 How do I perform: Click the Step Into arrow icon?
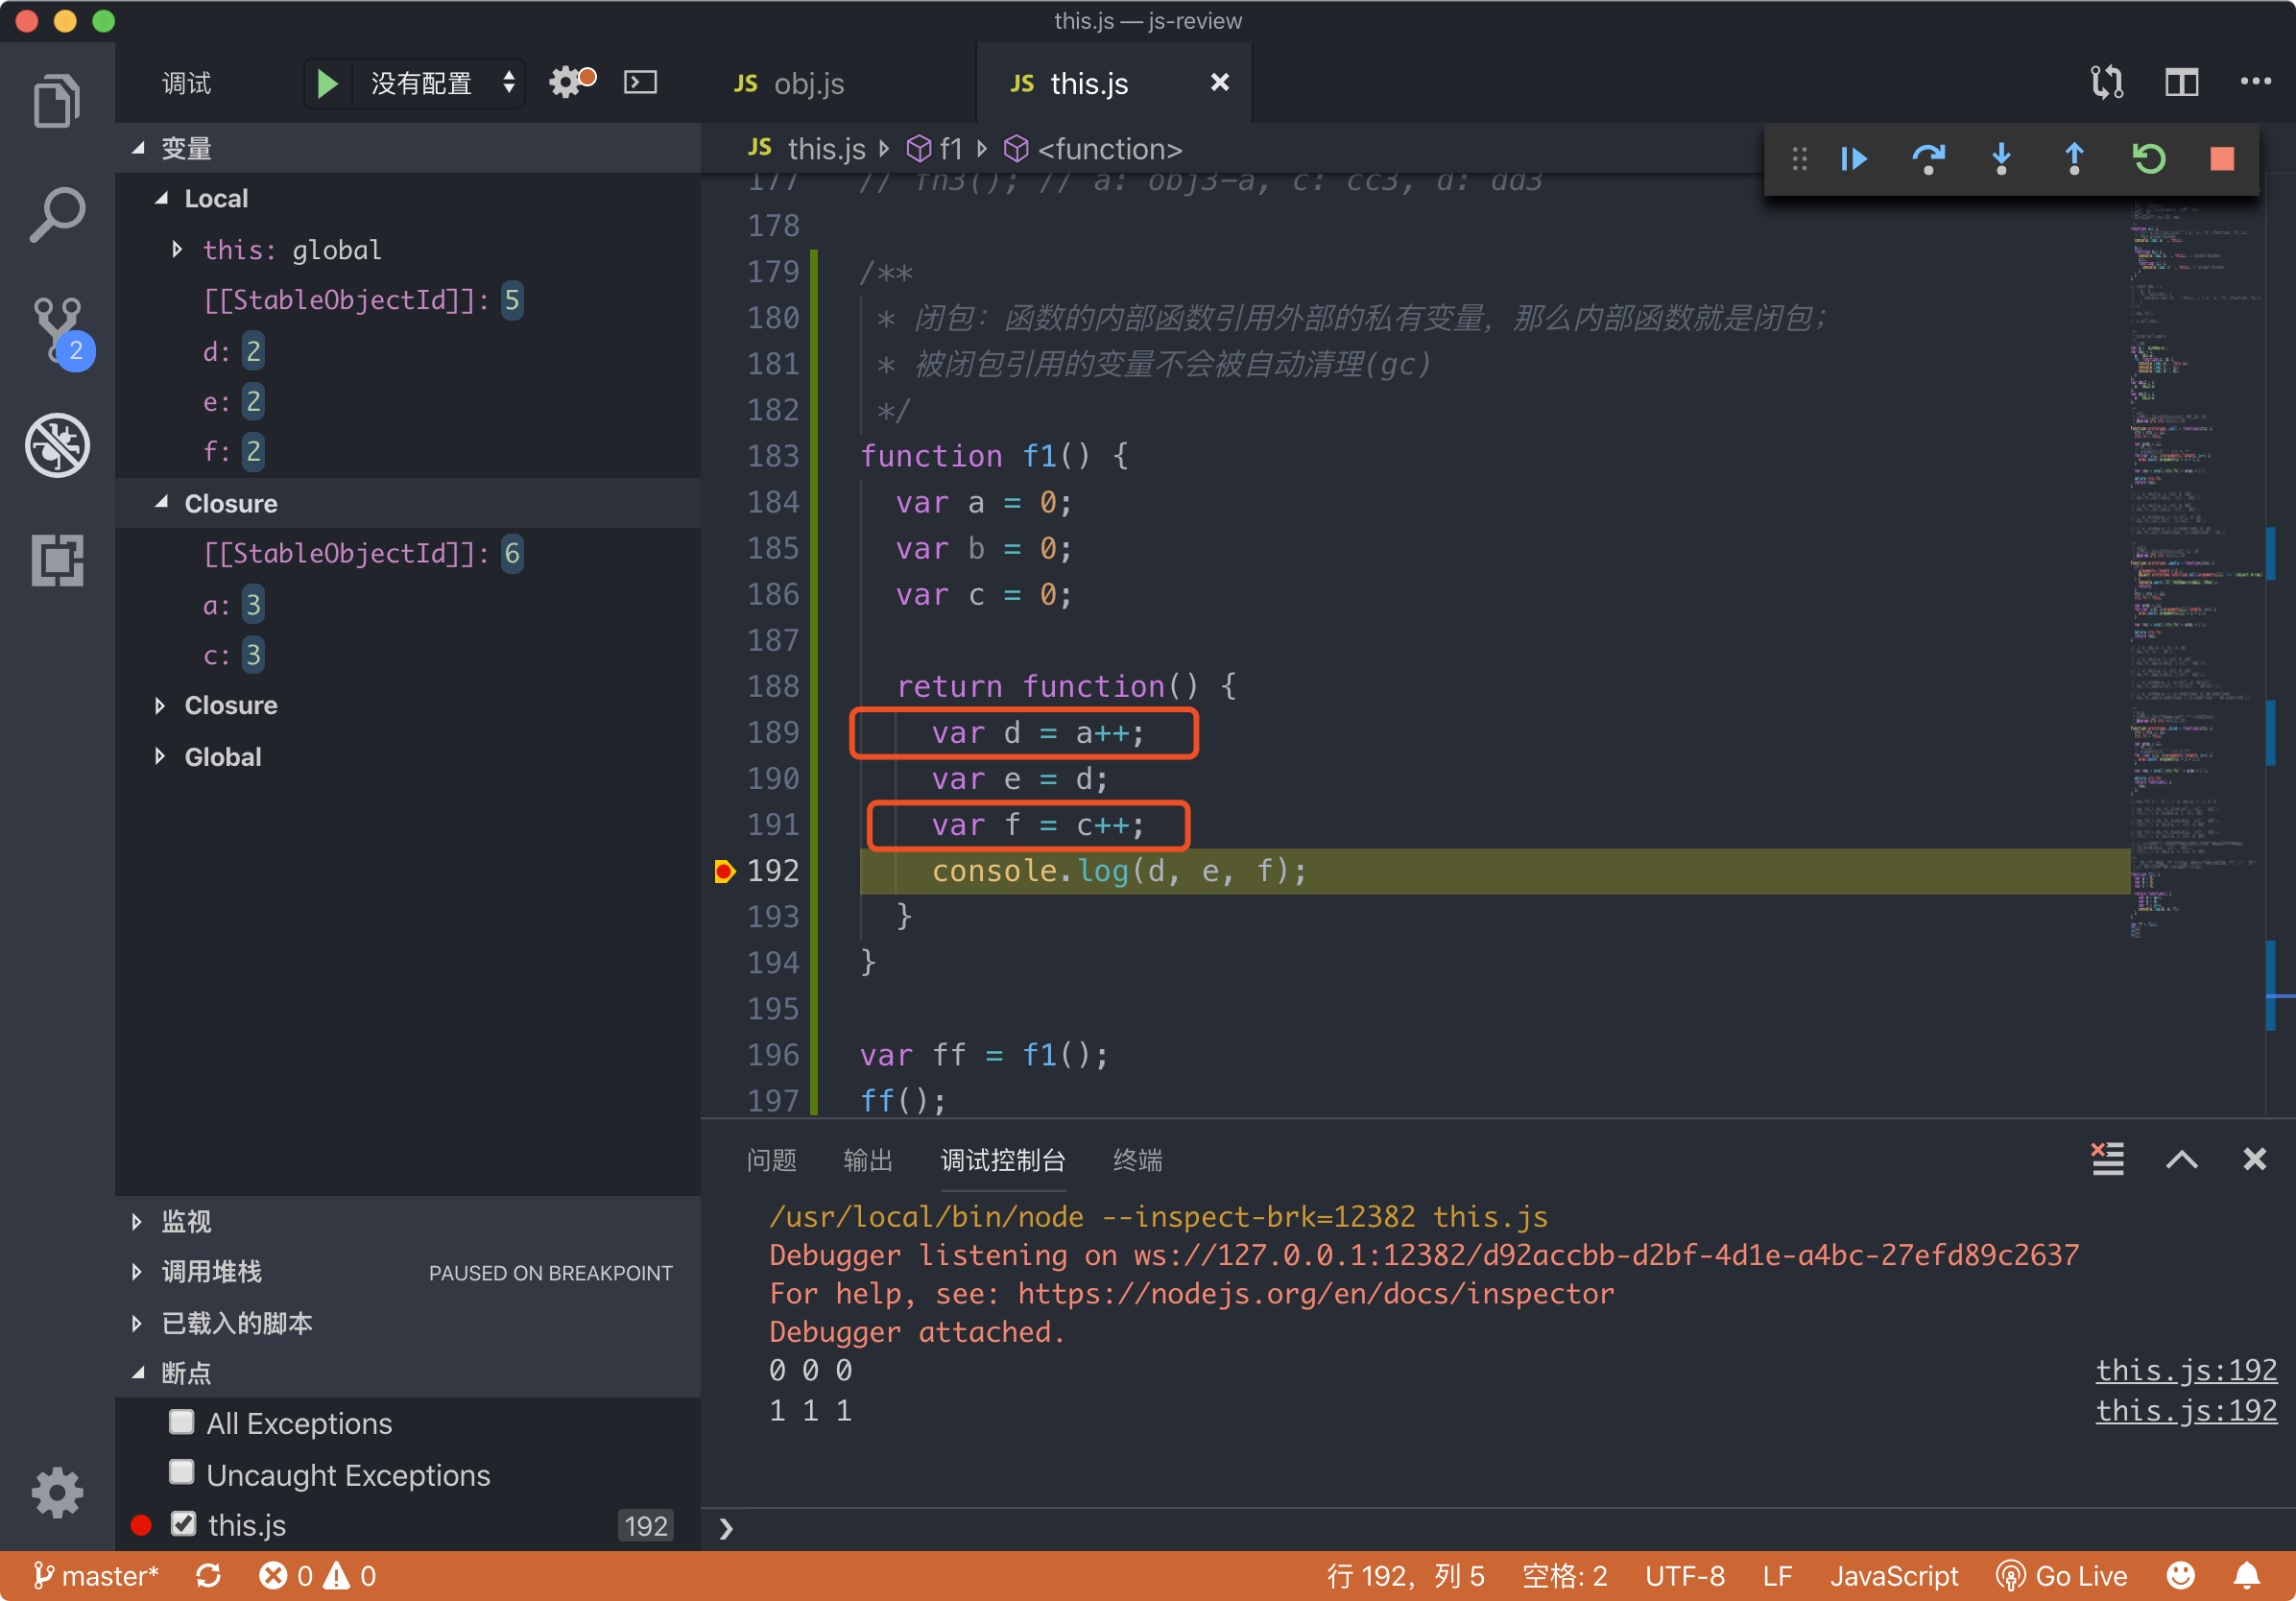(x=2000, y=159)
